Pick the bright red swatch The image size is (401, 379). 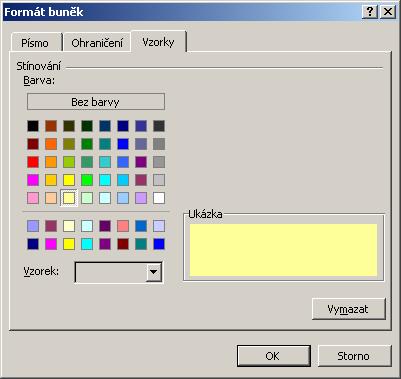[x=33, y=162]
